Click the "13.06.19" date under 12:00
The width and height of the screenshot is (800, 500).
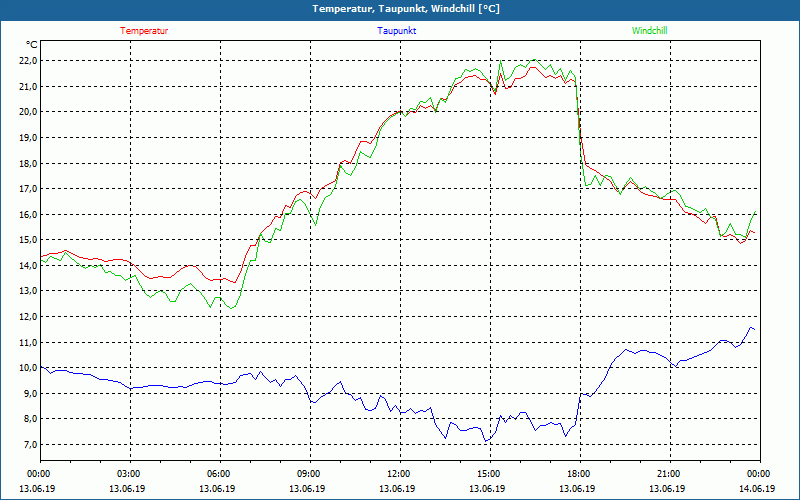[397, 488]
